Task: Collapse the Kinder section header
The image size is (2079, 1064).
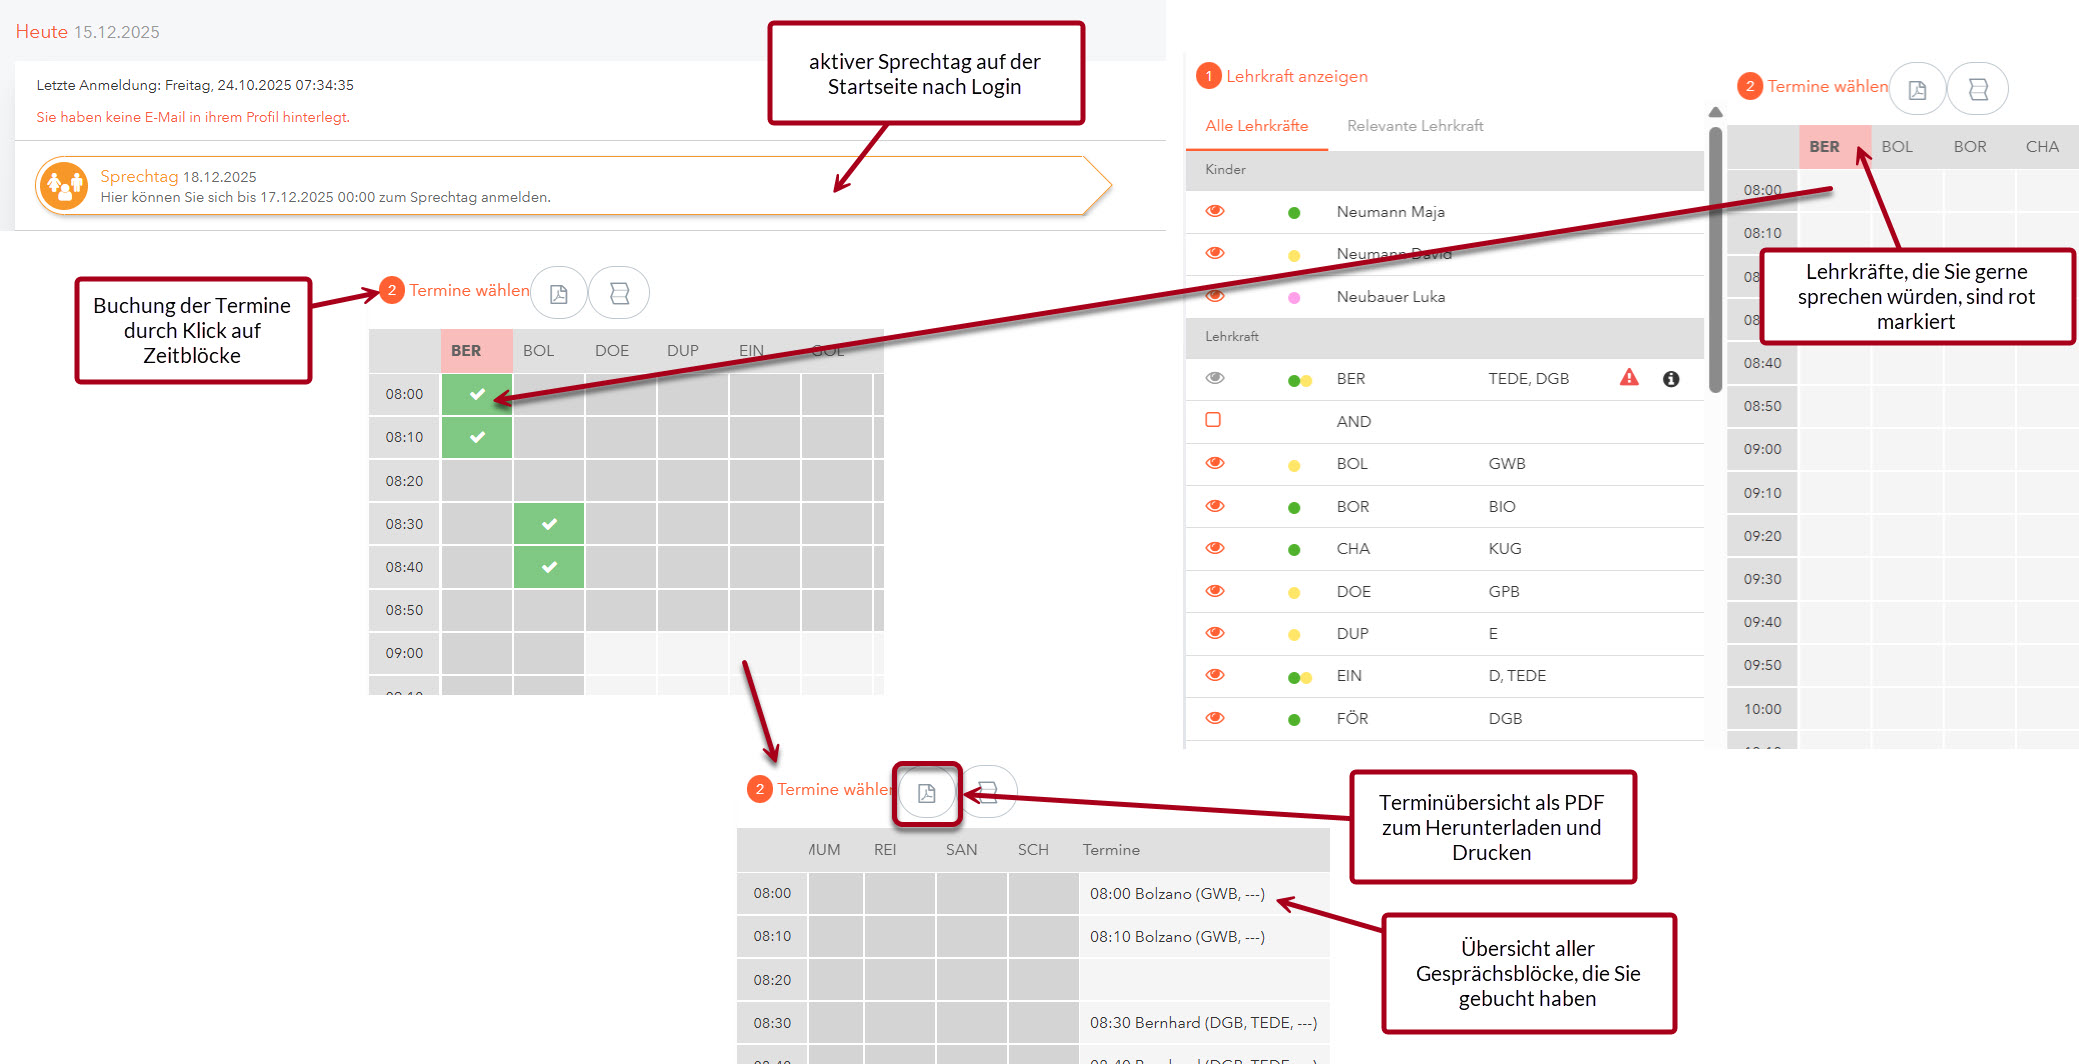Action: point(1225,170)
